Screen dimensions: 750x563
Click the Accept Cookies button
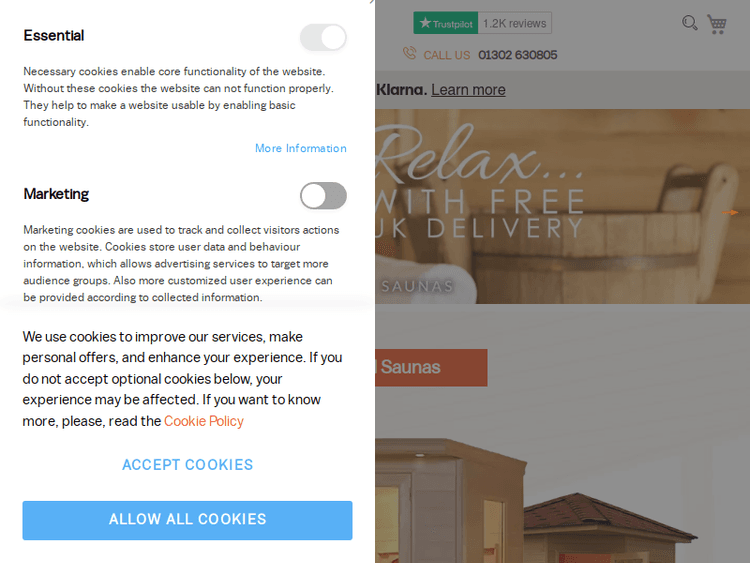pyautogui.click(x=188, y=464)
